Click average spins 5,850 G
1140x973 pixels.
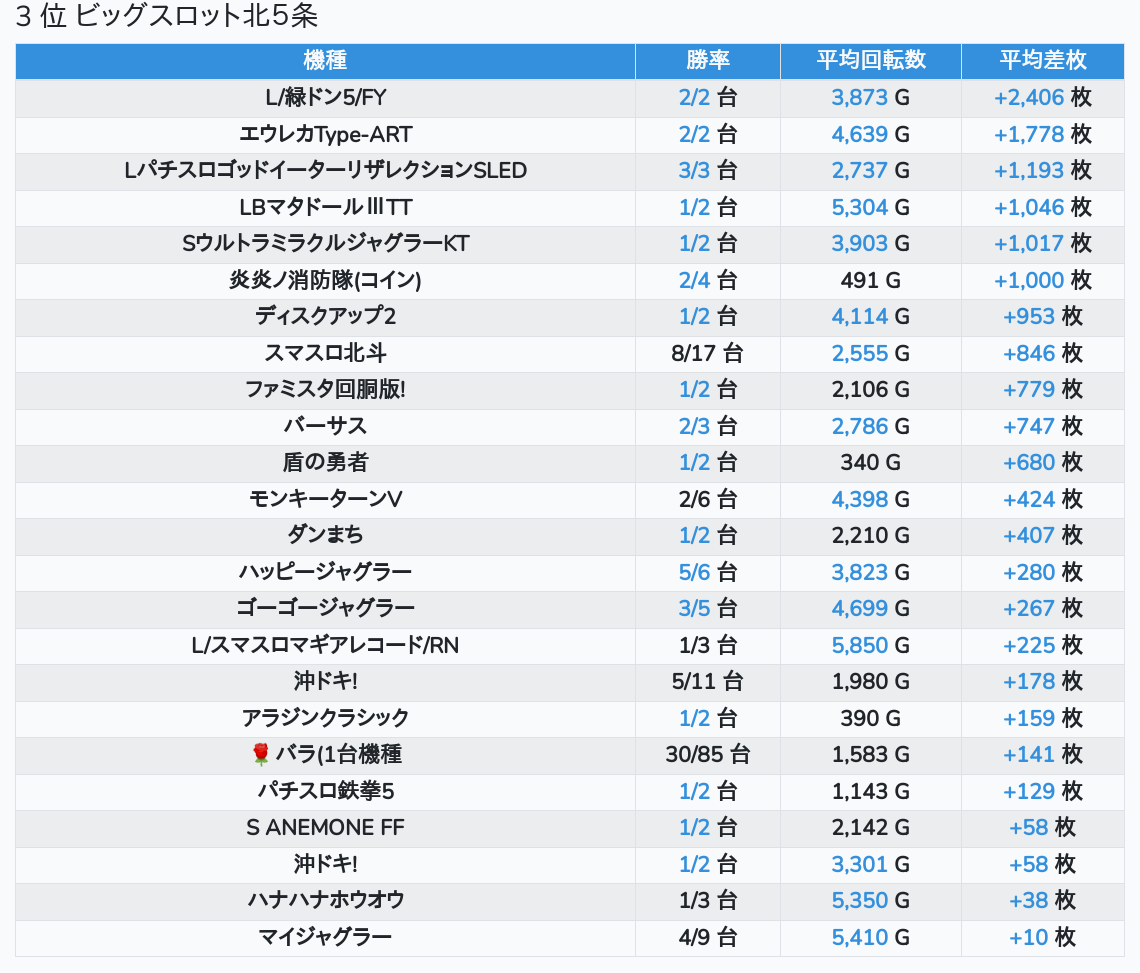[x=870, y=646]
